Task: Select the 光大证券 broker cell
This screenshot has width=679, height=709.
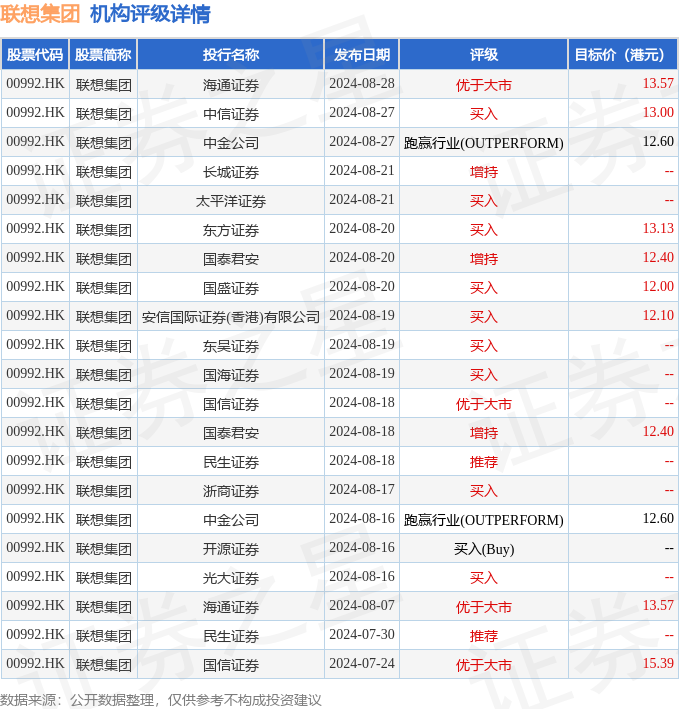Action: (231, 577)
